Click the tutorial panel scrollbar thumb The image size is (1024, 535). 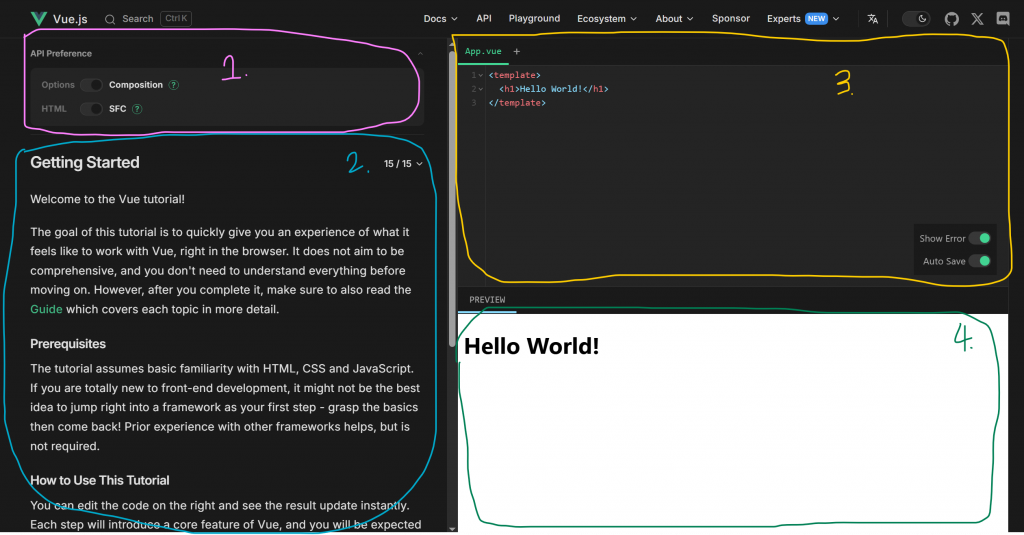(452, 199)
